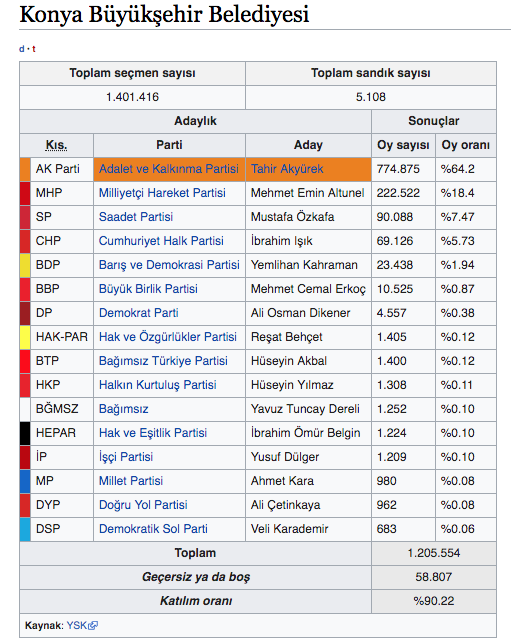Open Halkın Kurtuluş Partisi link
The height and width of the screenshot is (643, 511).
pos(157,385)
